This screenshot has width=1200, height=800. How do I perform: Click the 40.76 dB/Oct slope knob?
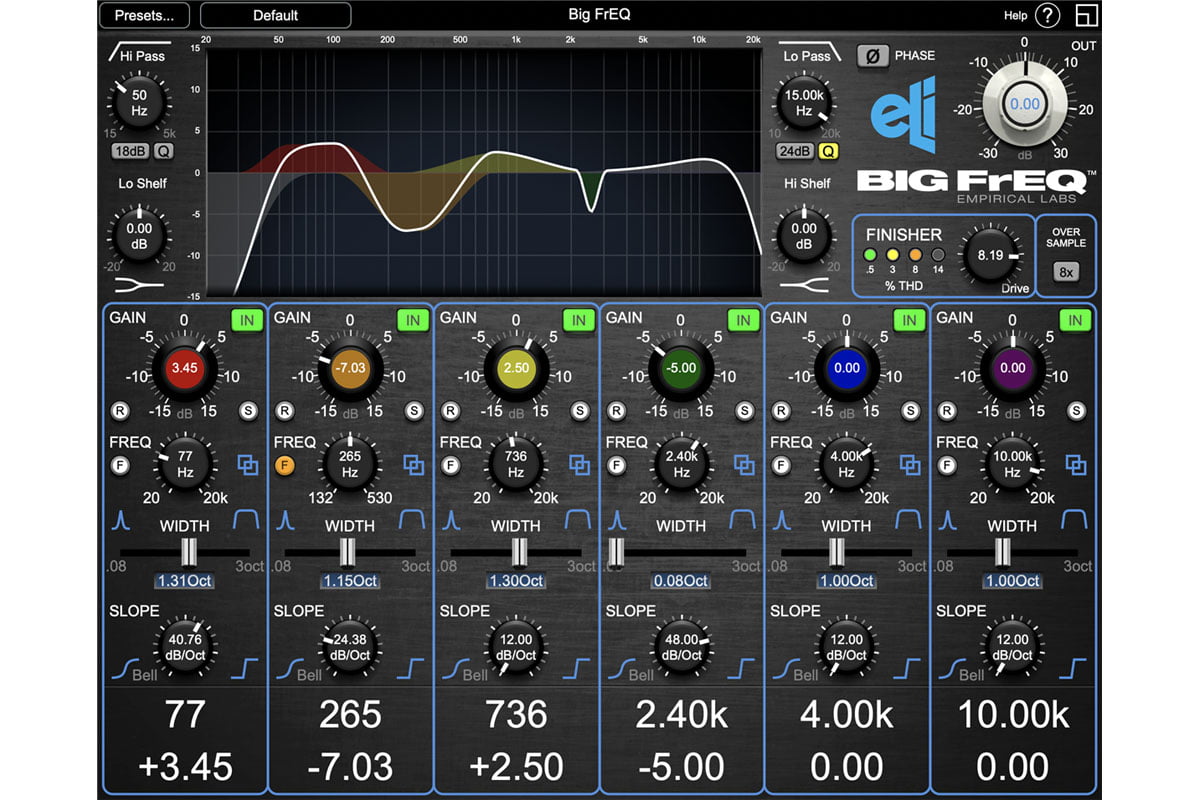point(184,647)
